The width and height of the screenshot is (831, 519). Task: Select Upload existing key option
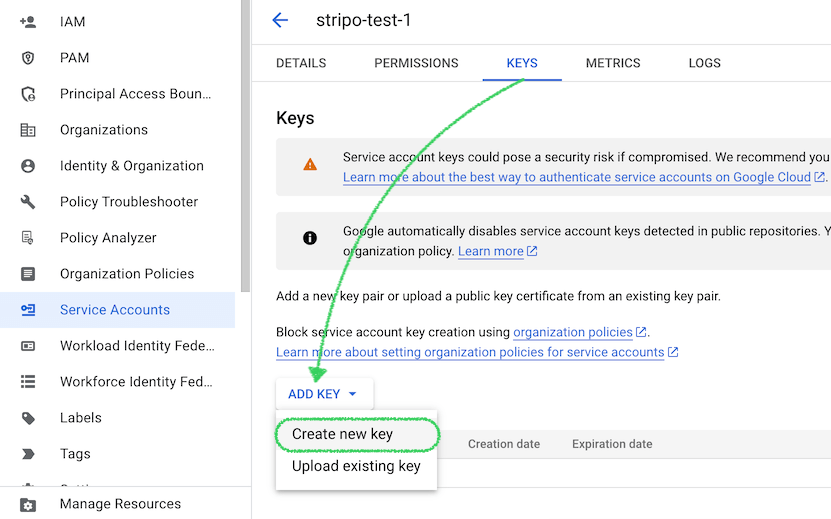click(356, 466)
